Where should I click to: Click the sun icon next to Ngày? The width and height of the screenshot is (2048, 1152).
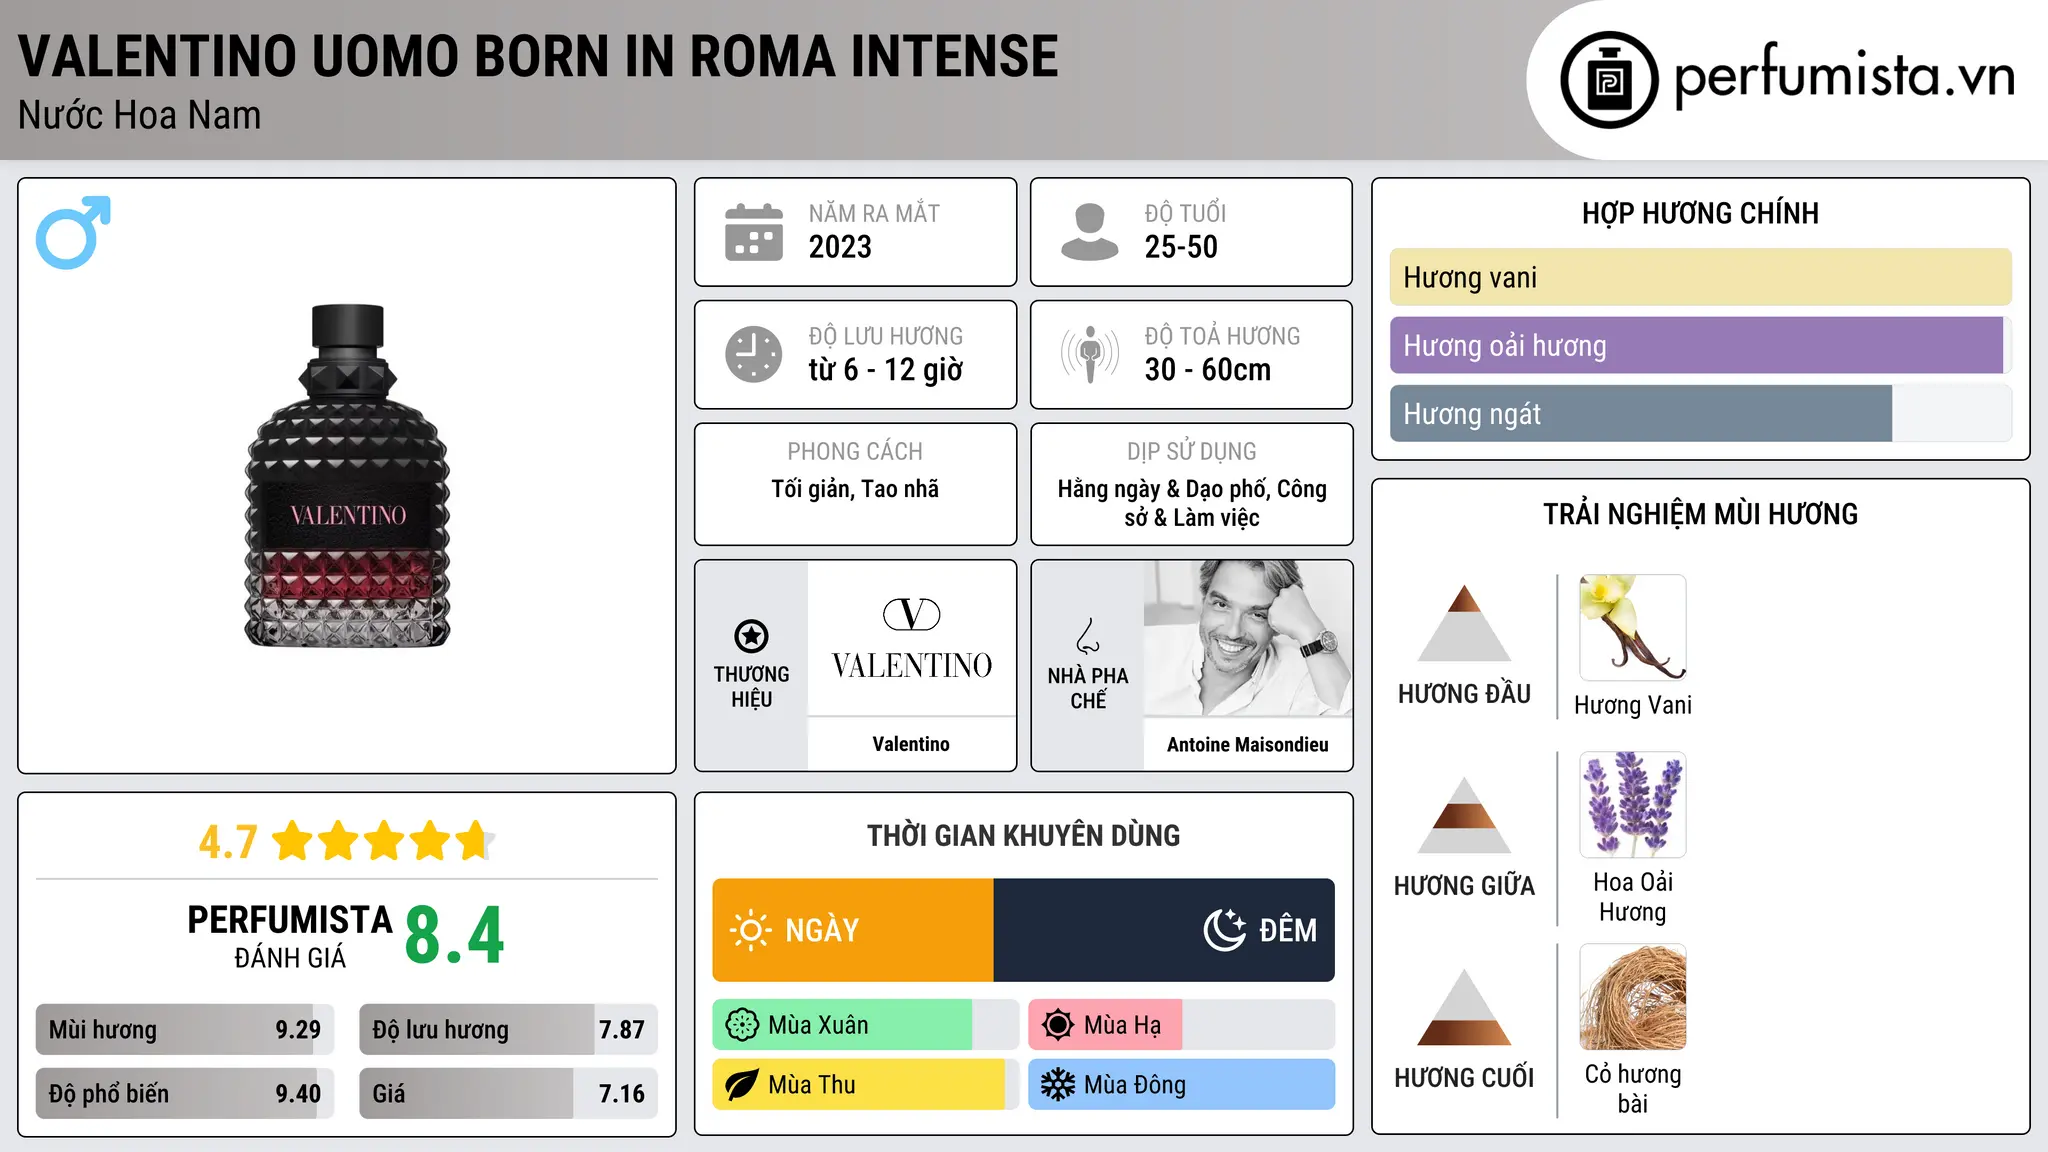(x=751, y=930)
